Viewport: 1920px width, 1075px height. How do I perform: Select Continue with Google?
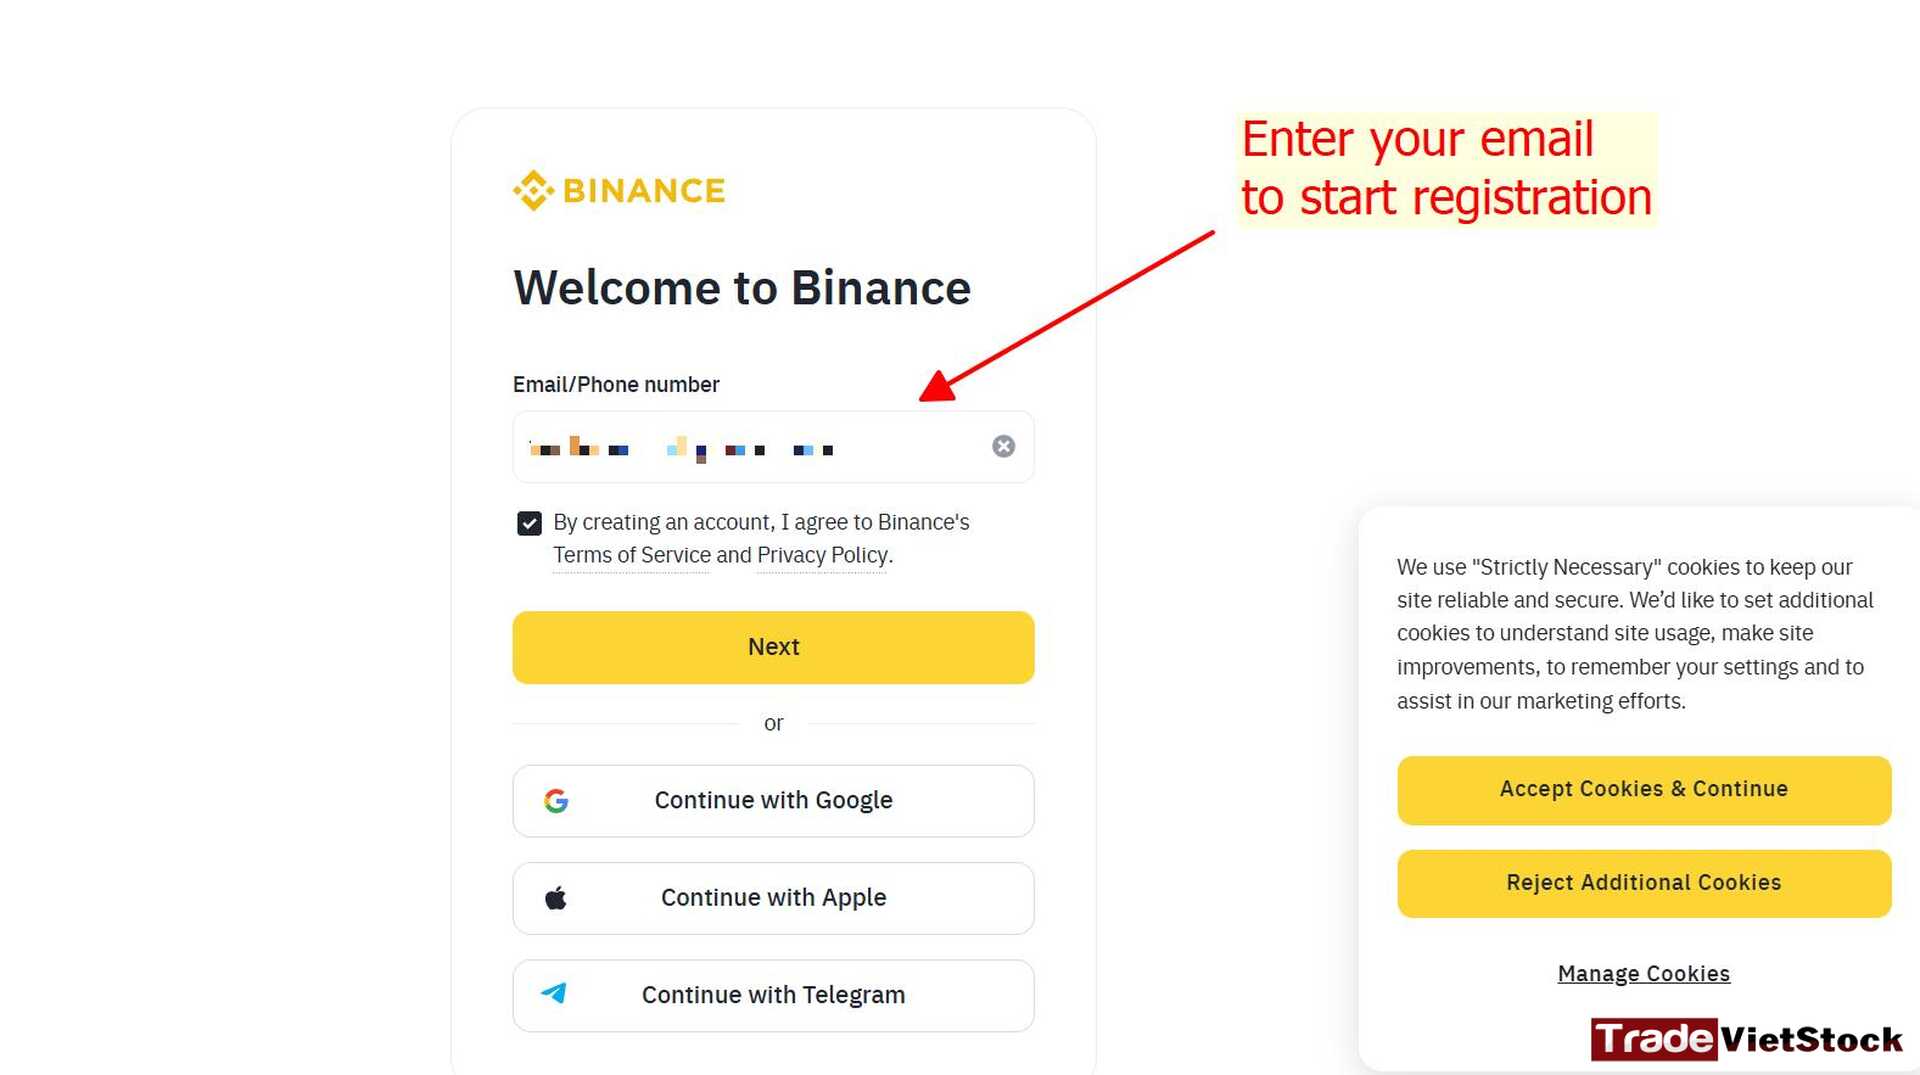point(773,800)
